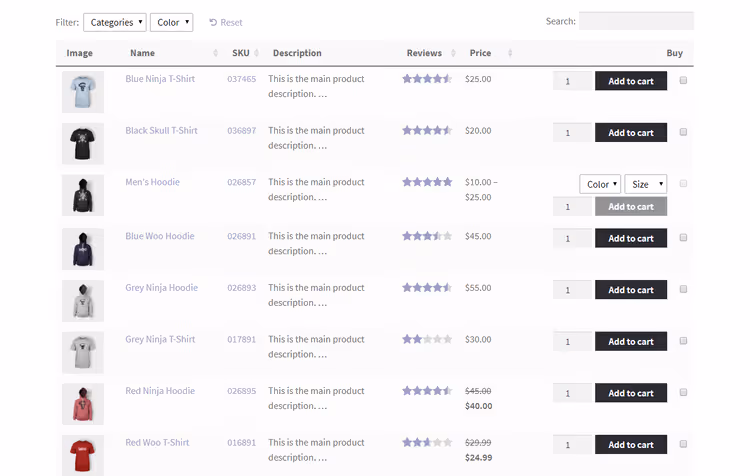This screenshot has height=476, width=750.
Task: Tick the checkbox for Red Woo T-Shirt
Action: click(683, 444)
